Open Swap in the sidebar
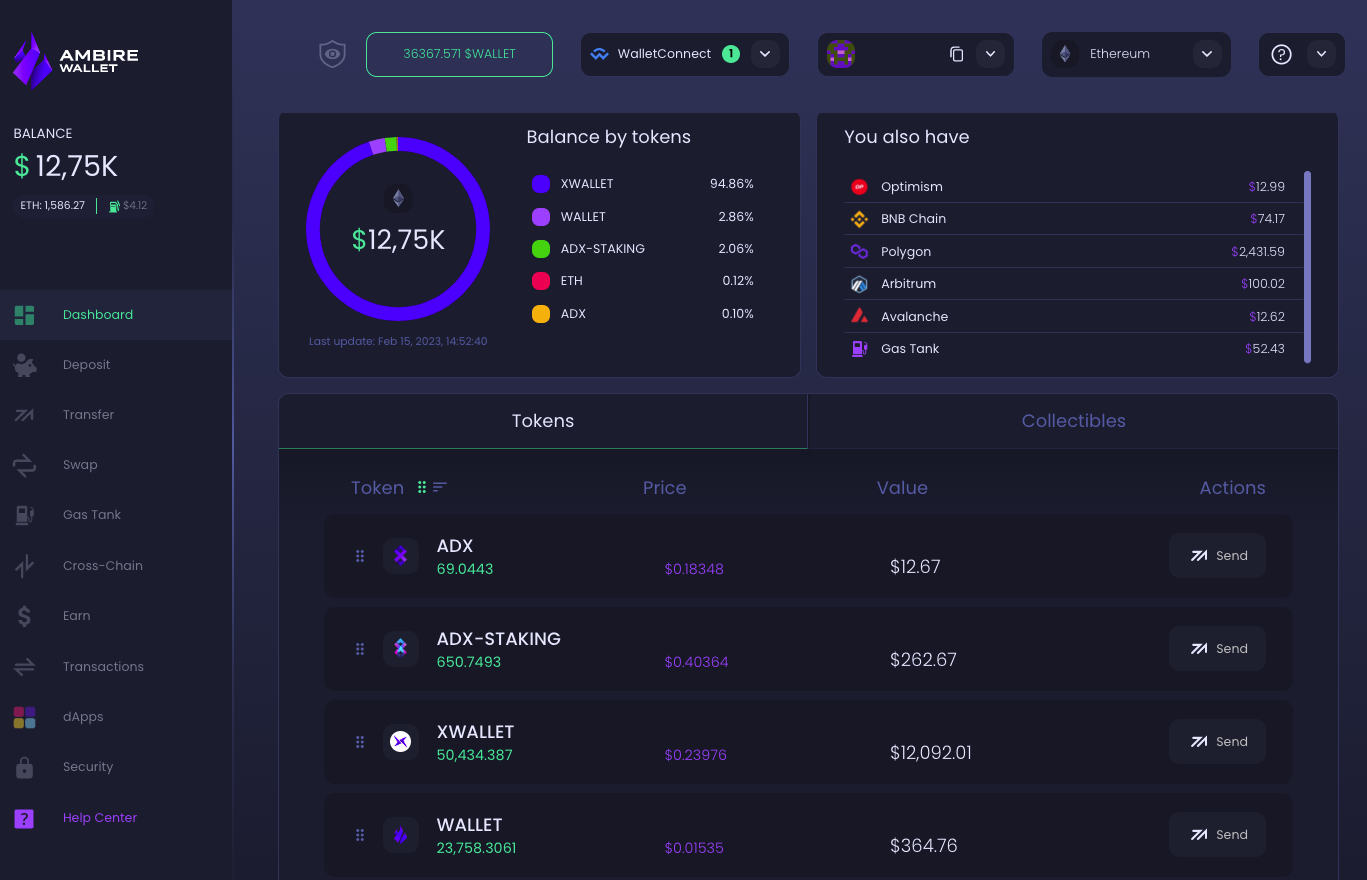The width and height of the screenshot is (1367, 880). (116, 465)
